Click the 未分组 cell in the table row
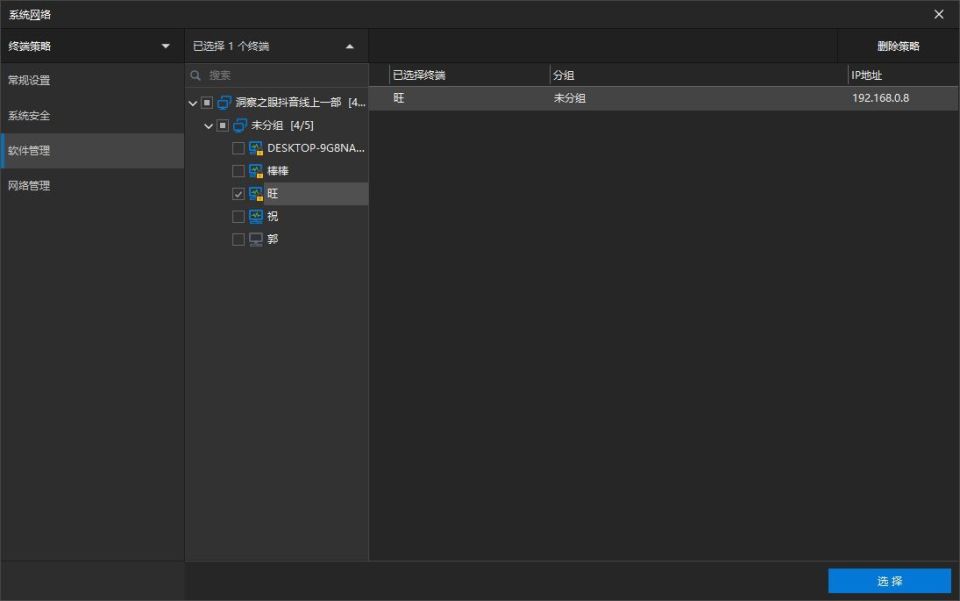960x601 pixels. pyautogui.click(x=569, y=98)
